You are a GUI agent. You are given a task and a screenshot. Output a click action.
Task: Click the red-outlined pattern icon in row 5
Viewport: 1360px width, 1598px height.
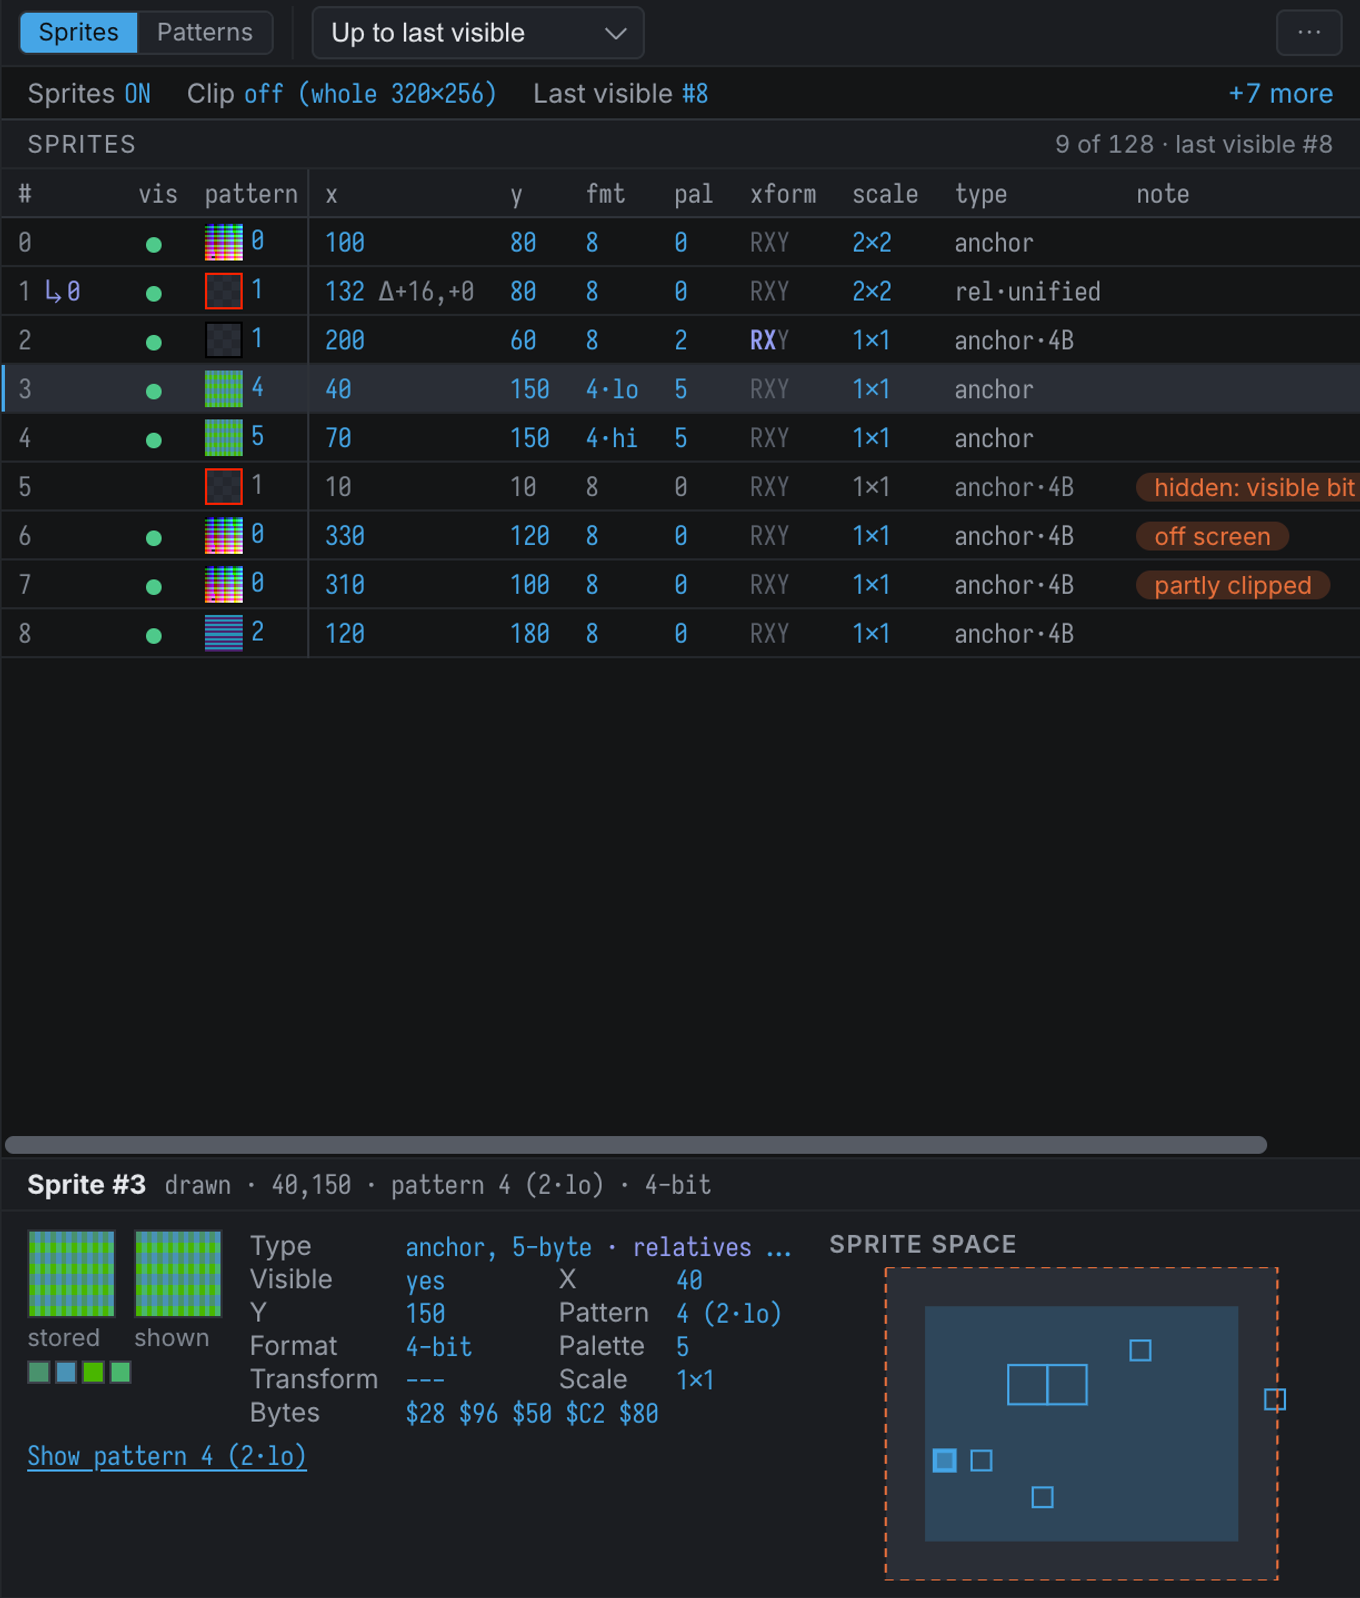pyautogui.click(x=224, y=487)
